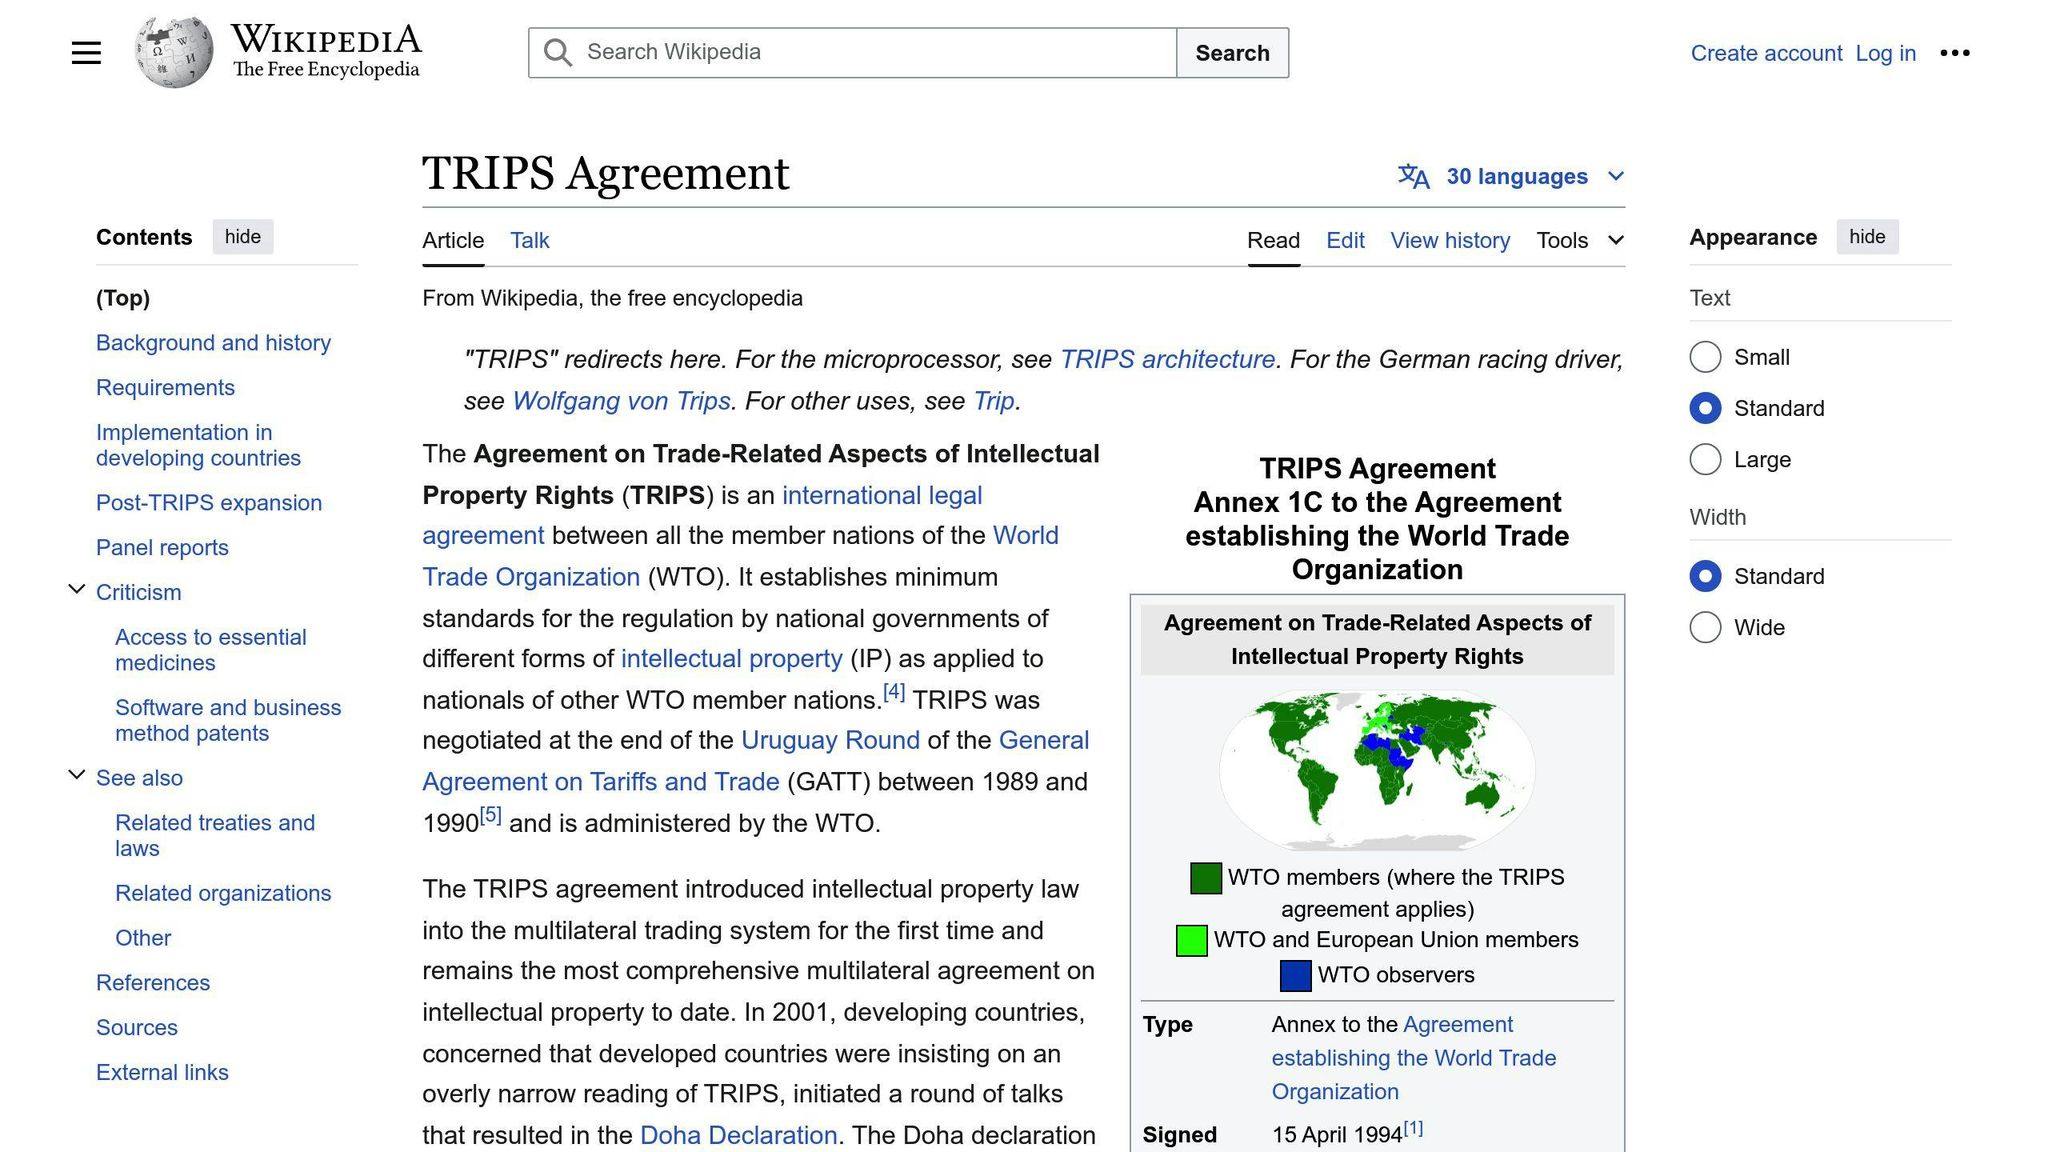Select Standard text size
The image size is (2048, 1152).
coord(1705,408)
